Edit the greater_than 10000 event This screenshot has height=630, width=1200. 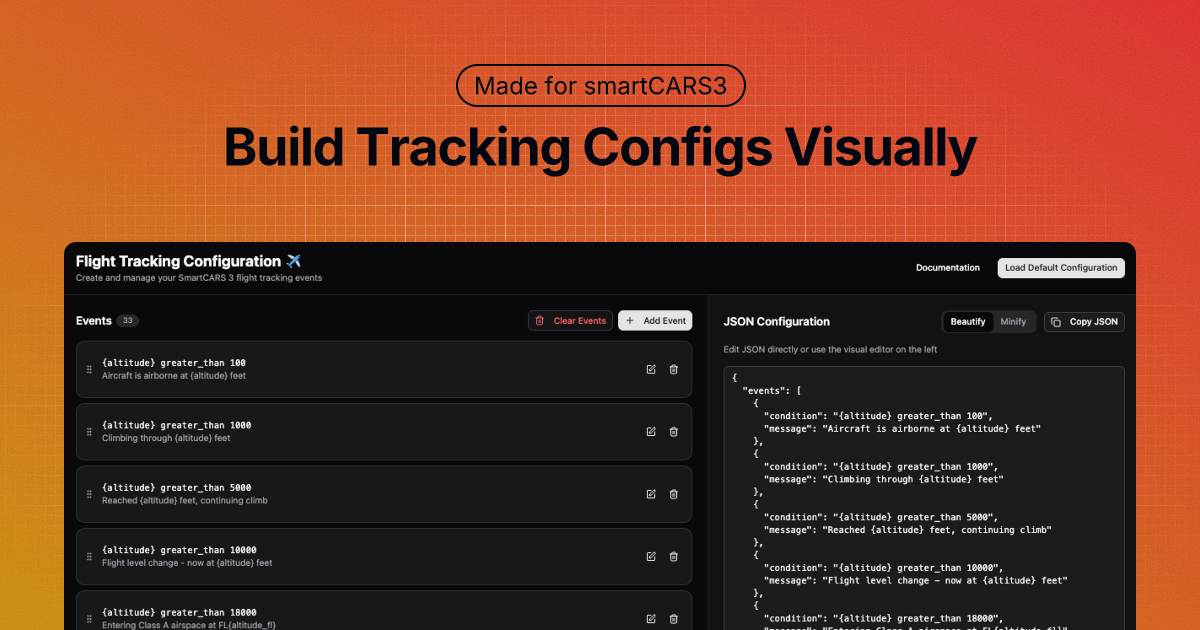(x=651, y=556)
